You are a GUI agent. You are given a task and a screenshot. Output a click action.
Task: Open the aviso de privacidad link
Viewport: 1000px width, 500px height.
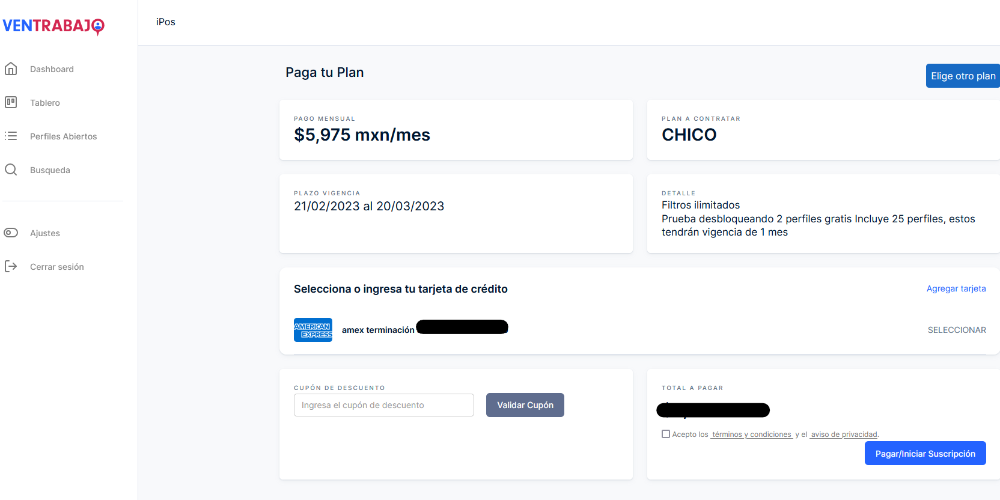tap(844, 435)
